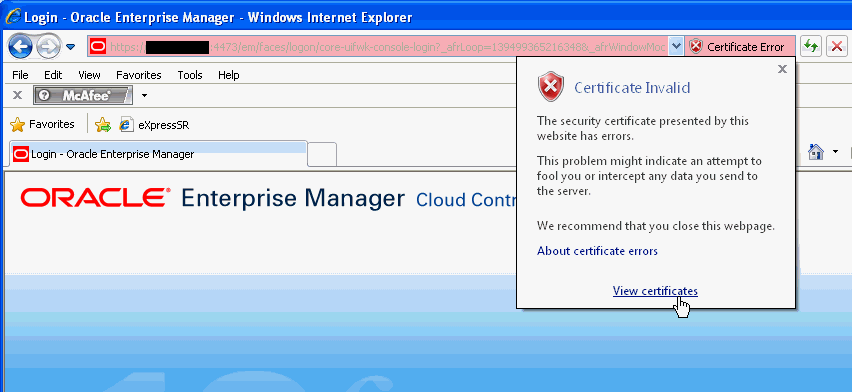Viewport: 852px width, 392px height.
Task: Open the File menu
Action: pos(20,75)
